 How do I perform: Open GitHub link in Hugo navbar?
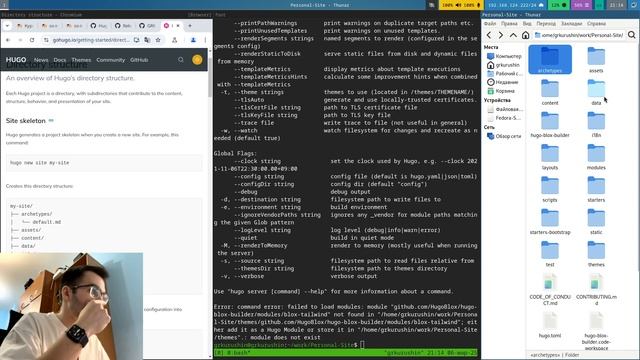139,60
